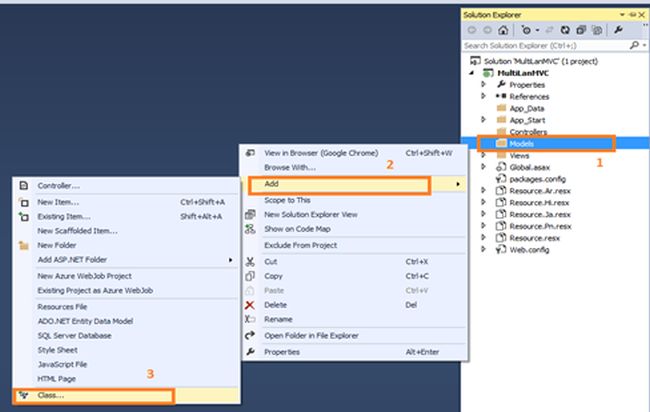Expand the References node
This screenshot has height=412, width=650.
[x=483, y=96]
